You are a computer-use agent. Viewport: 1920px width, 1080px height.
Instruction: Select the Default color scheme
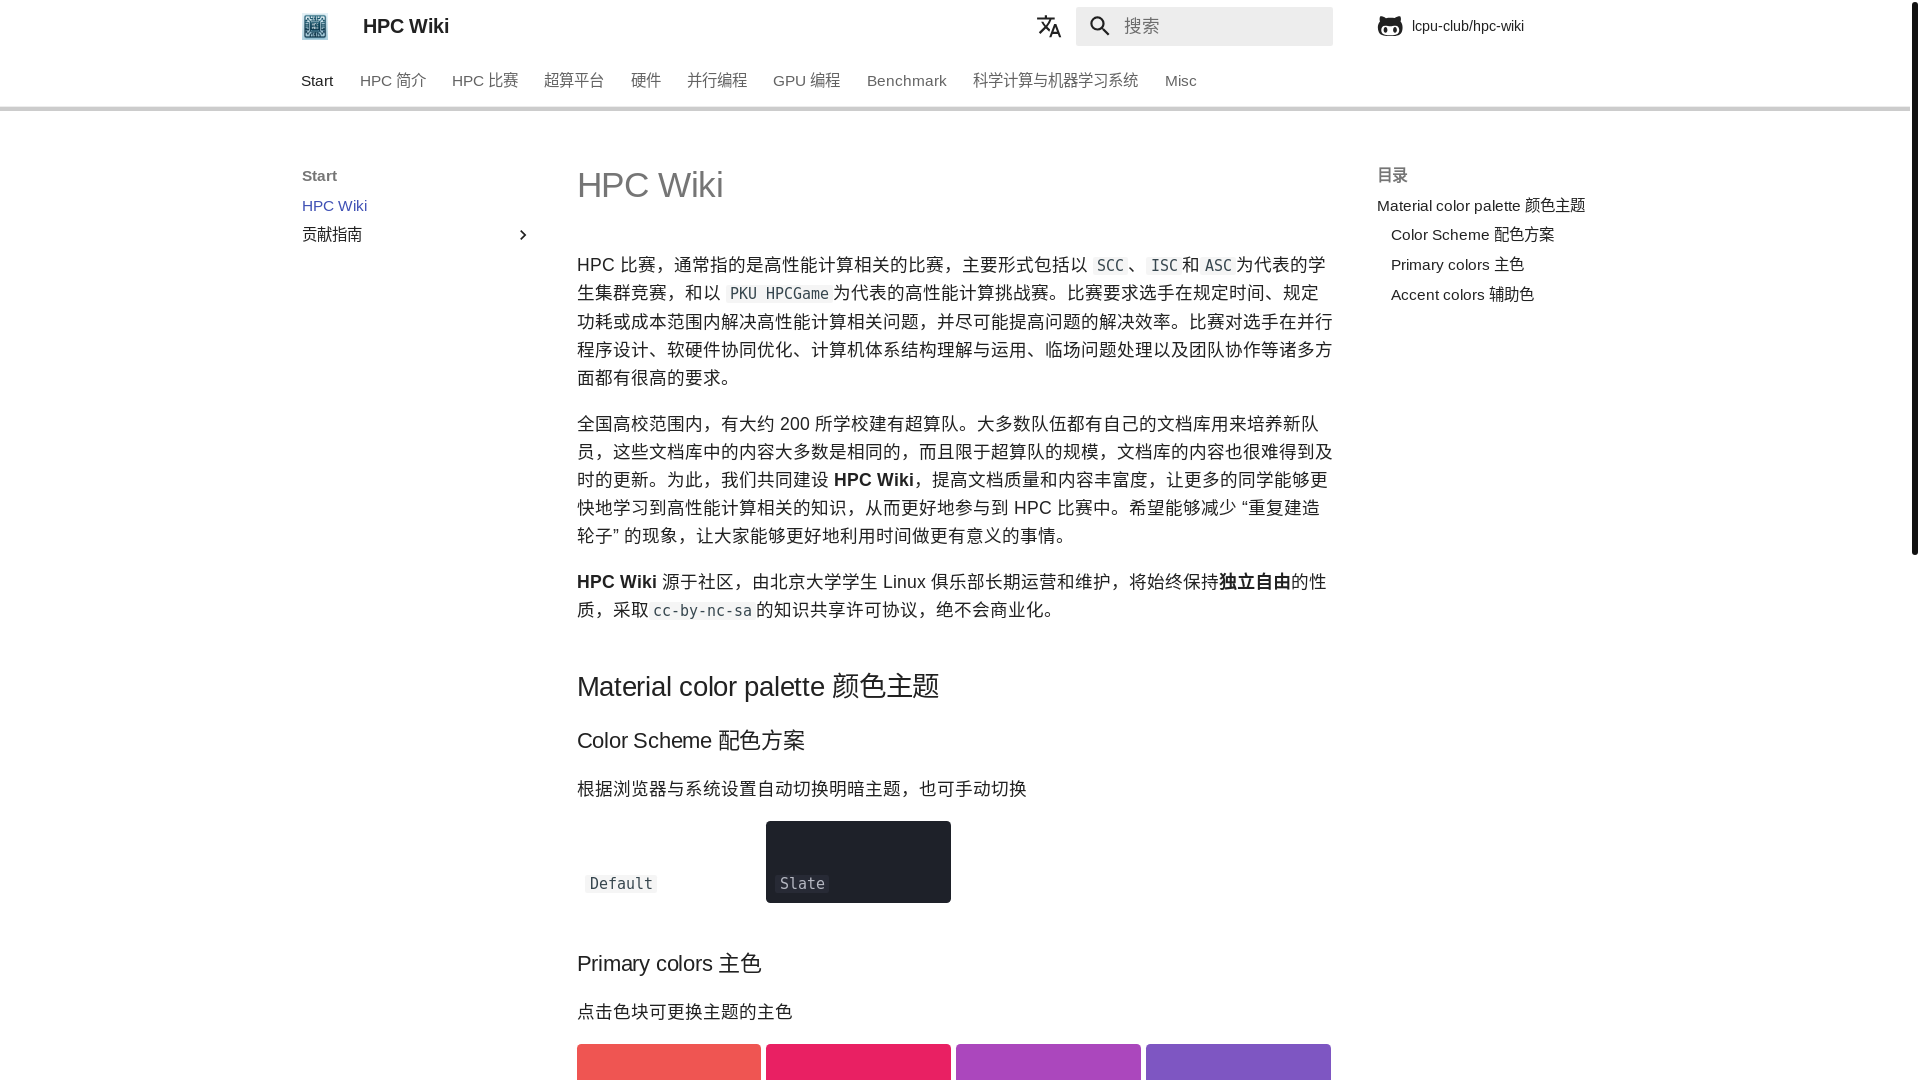pos(669,862)
